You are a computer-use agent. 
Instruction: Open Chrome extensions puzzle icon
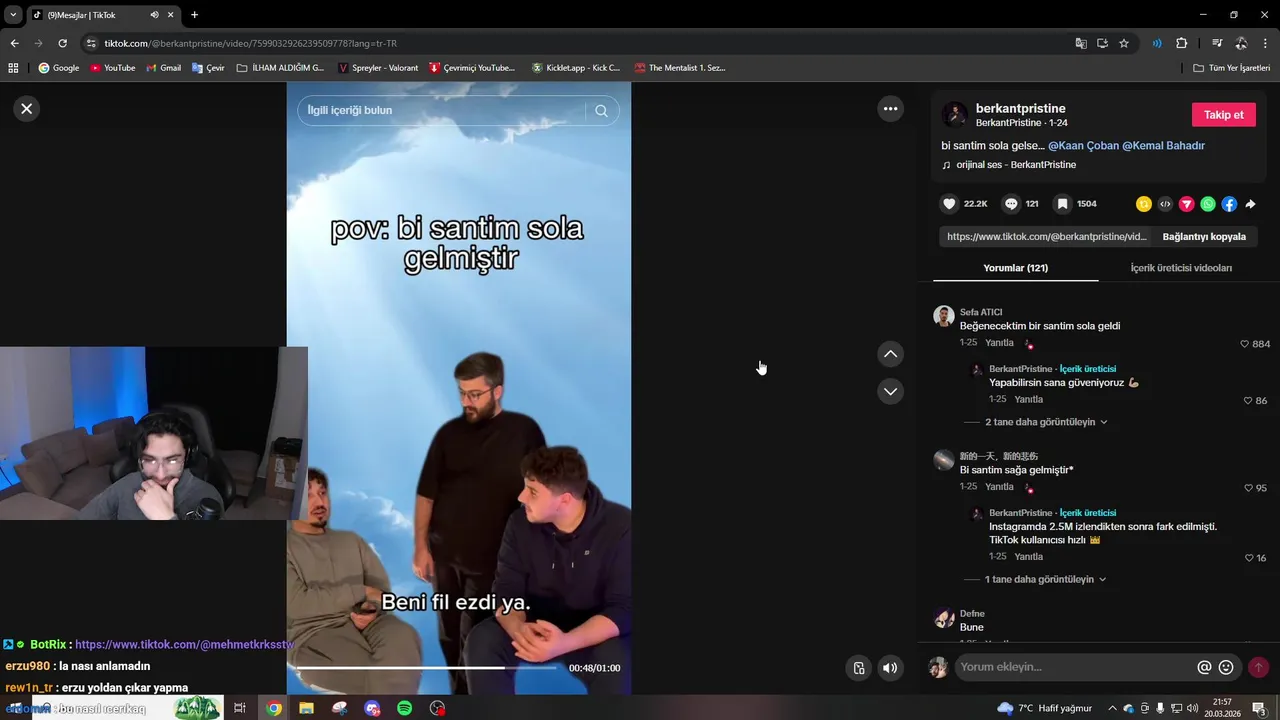tap(1181, 43)
